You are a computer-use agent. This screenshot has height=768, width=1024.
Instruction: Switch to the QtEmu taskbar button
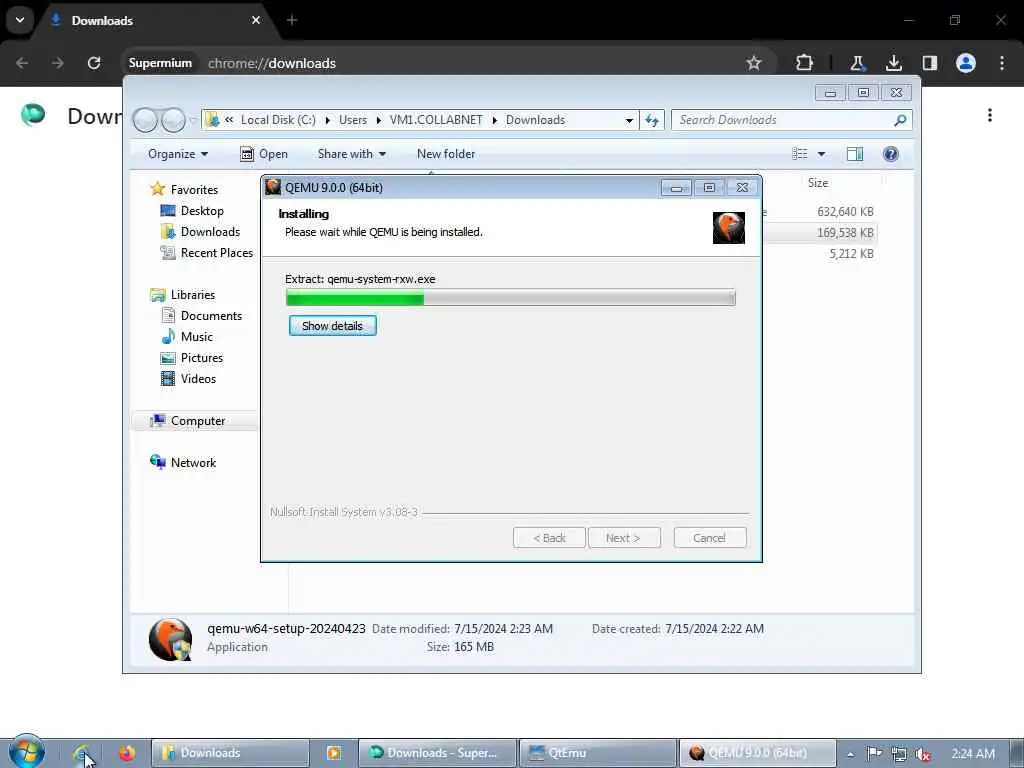click(x=598, y=753)
